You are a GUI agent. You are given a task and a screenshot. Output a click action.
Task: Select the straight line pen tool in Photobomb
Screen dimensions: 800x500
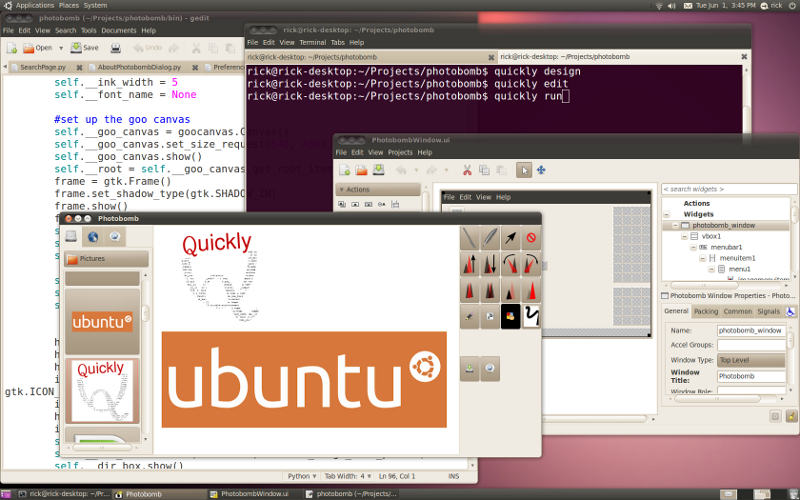coord(469,238)
